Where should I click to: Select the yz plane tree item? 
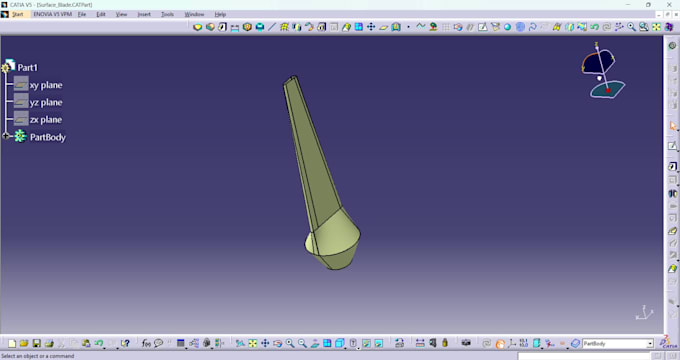(46, 102)
